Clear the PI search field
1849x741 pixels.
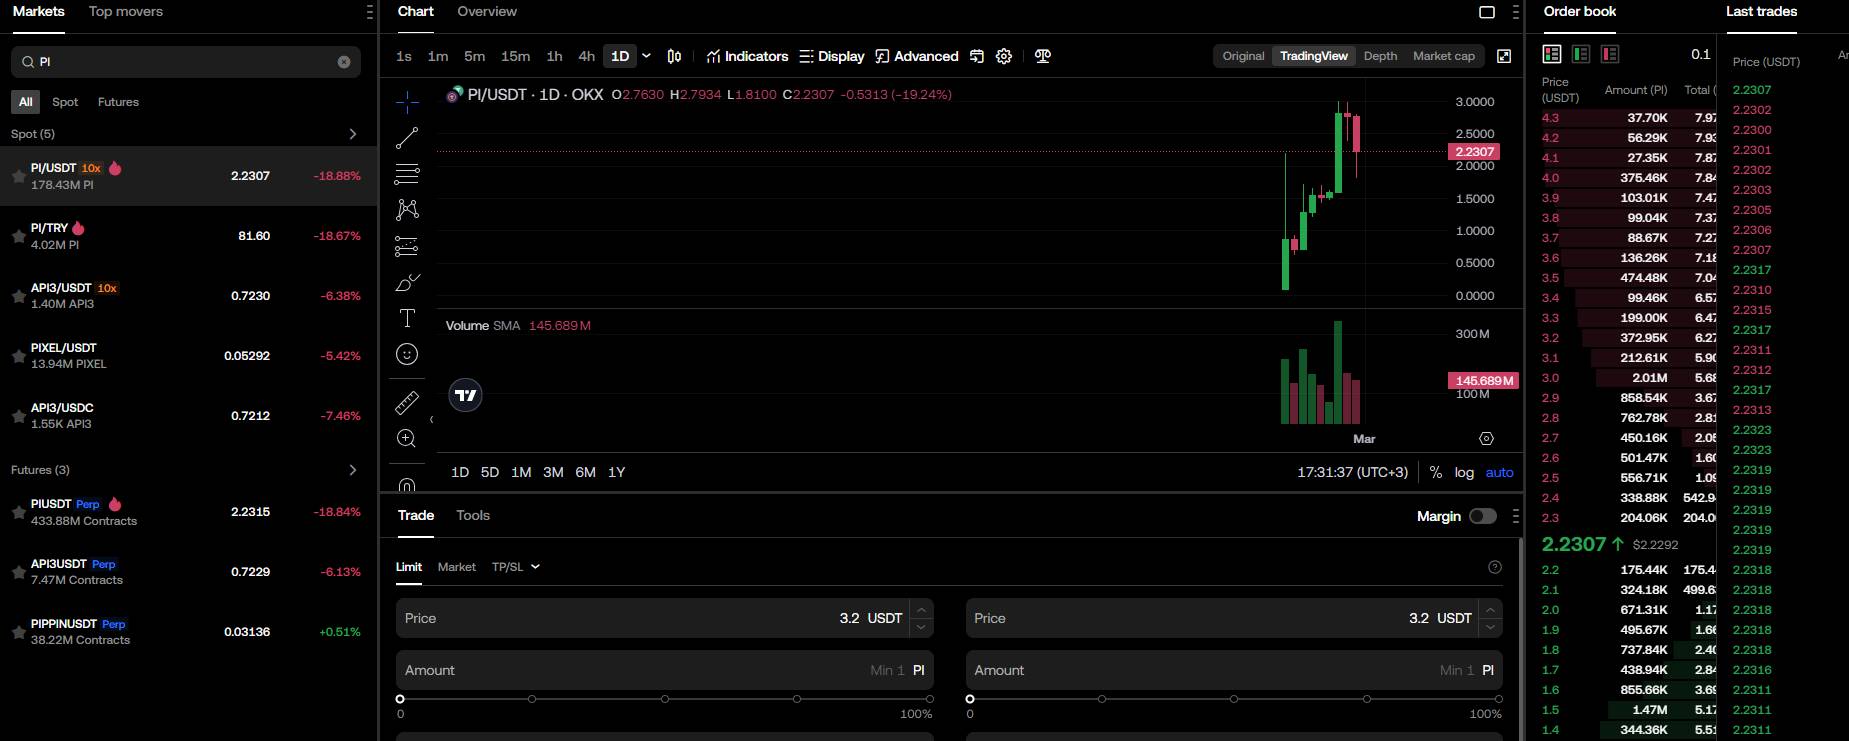tap(344, 62)
